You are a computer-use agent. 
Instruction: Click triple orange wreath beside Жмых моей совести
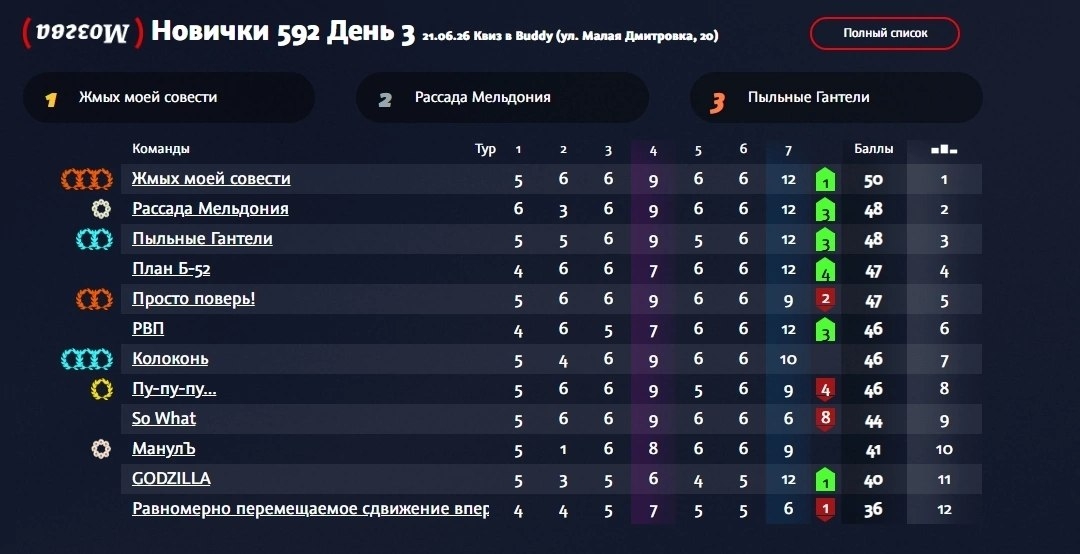coord(87,179)
